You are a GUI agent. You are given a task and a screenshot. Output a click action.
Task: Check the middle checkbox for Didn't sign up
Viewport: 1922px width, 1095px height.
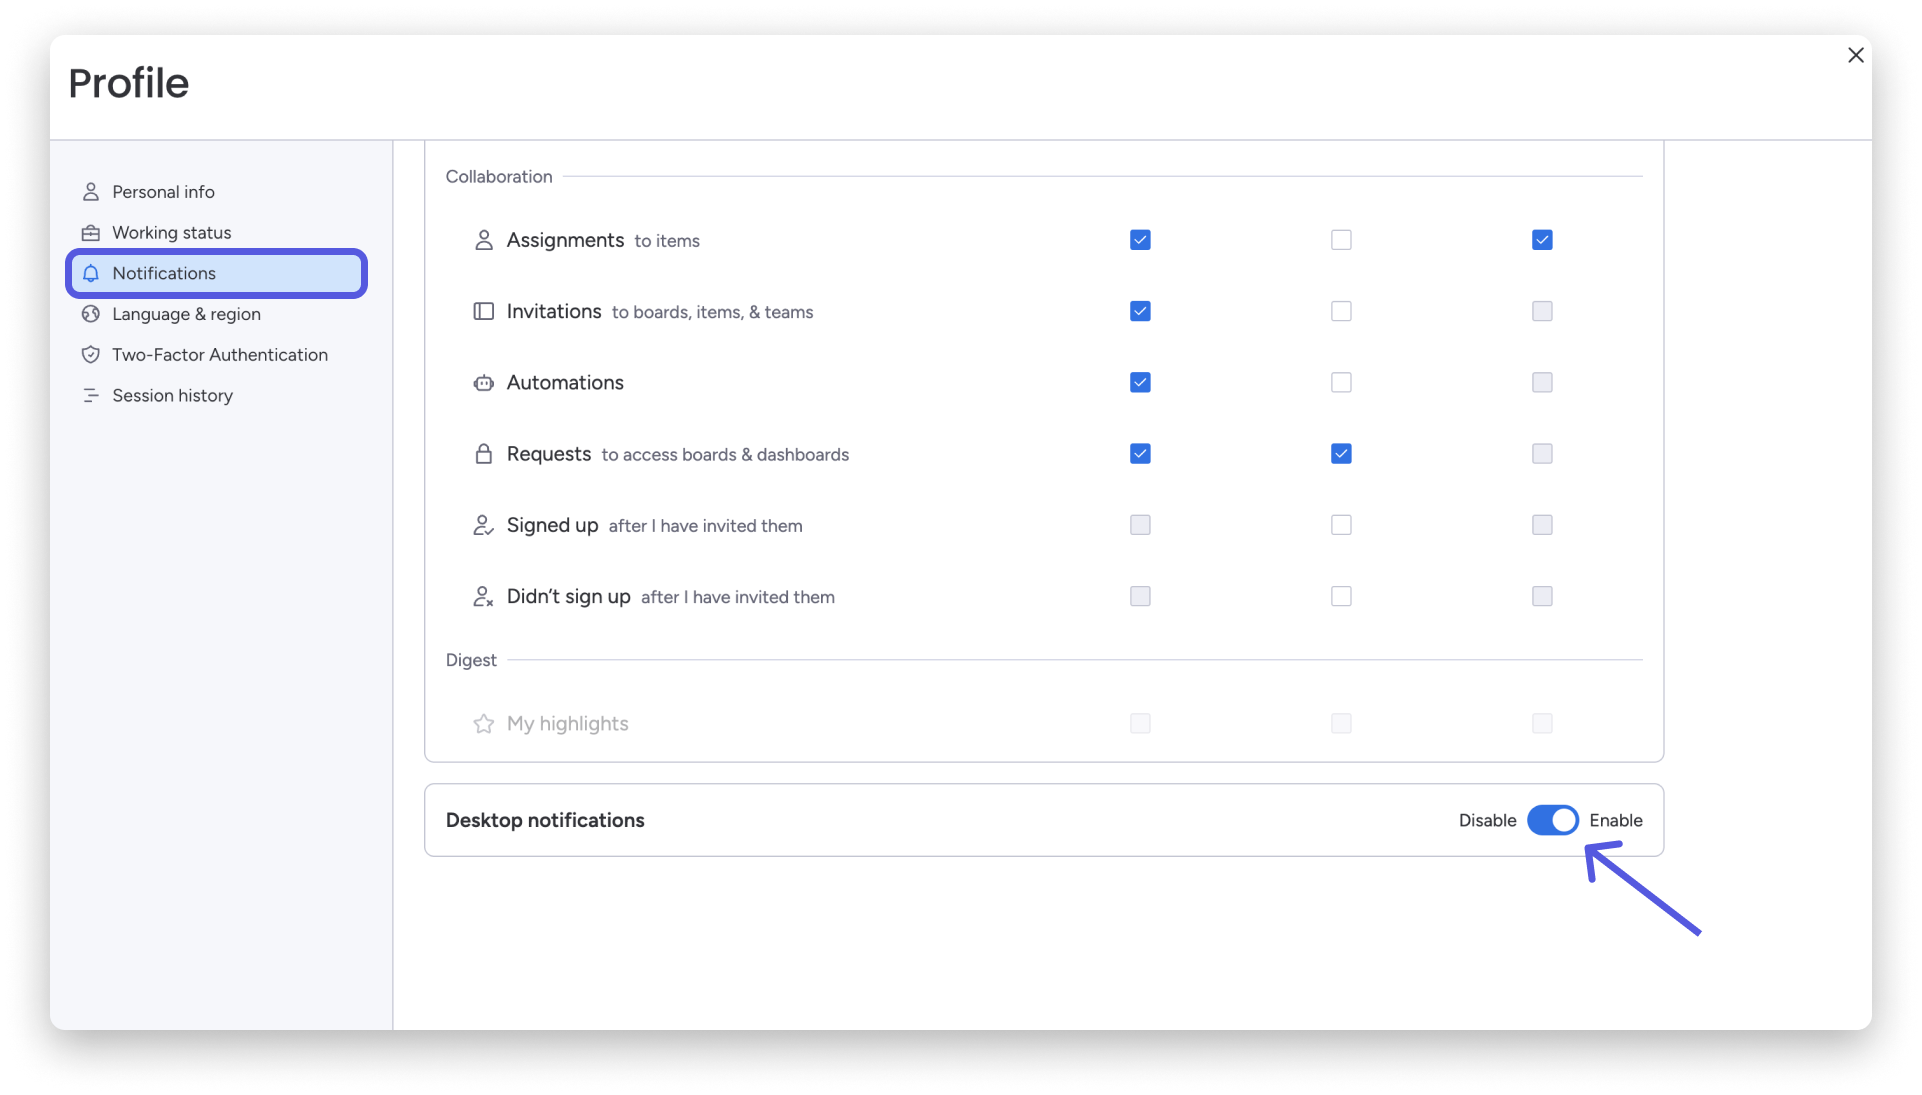[x=1341, y=596]
